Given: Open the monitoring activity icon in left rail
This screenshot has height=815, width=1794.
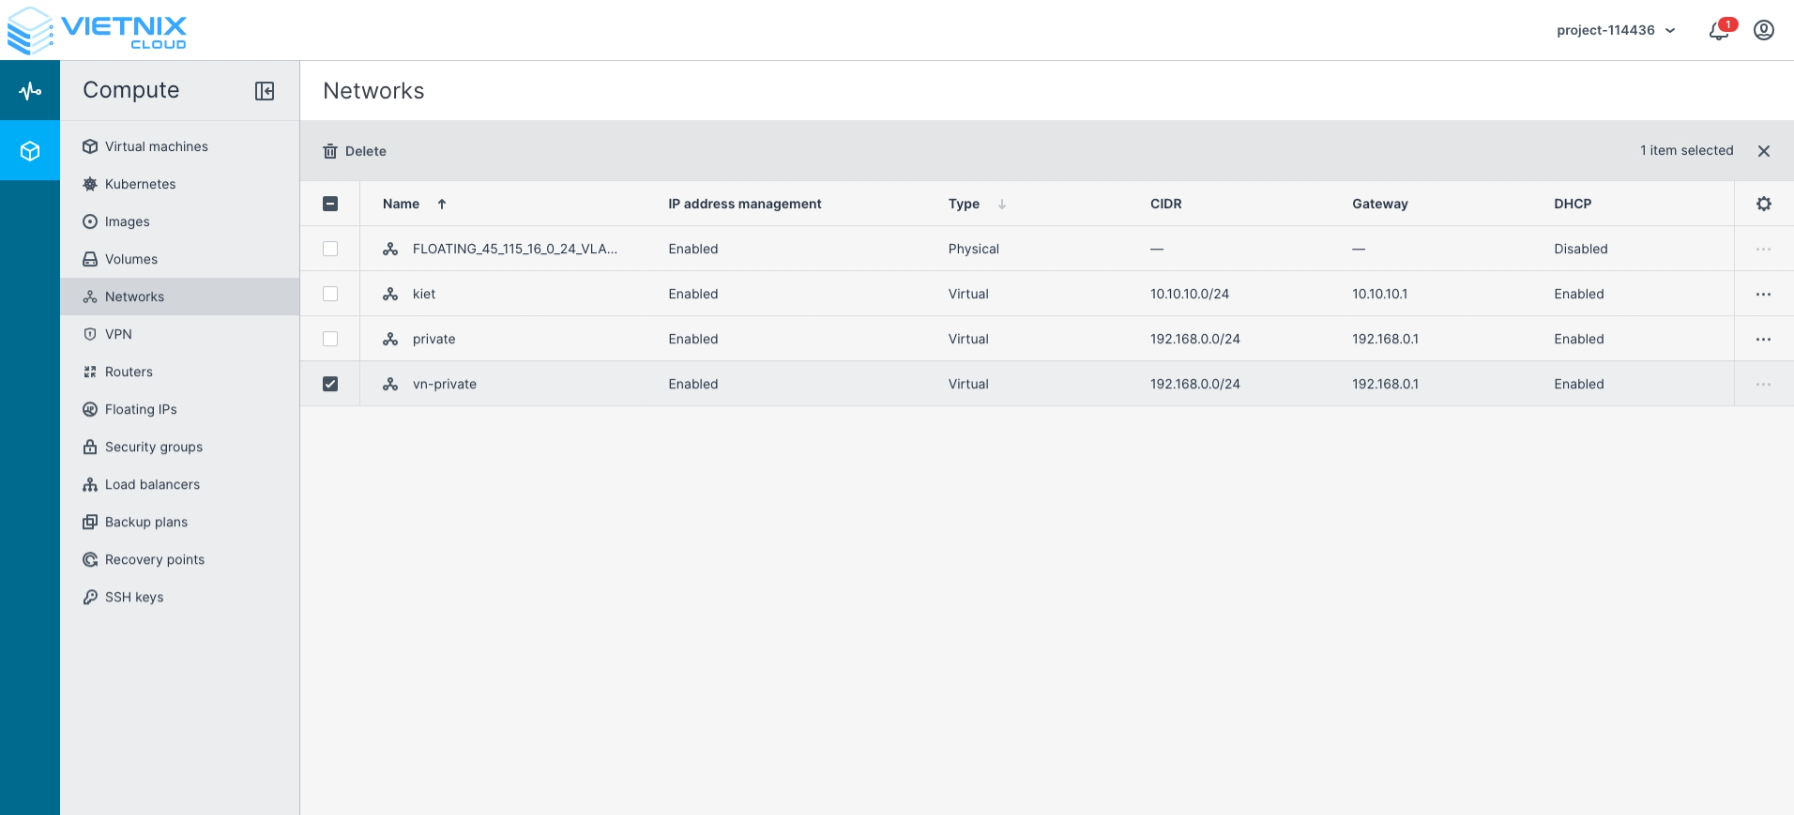Looking at the screenshot, I should pos(30,91).
